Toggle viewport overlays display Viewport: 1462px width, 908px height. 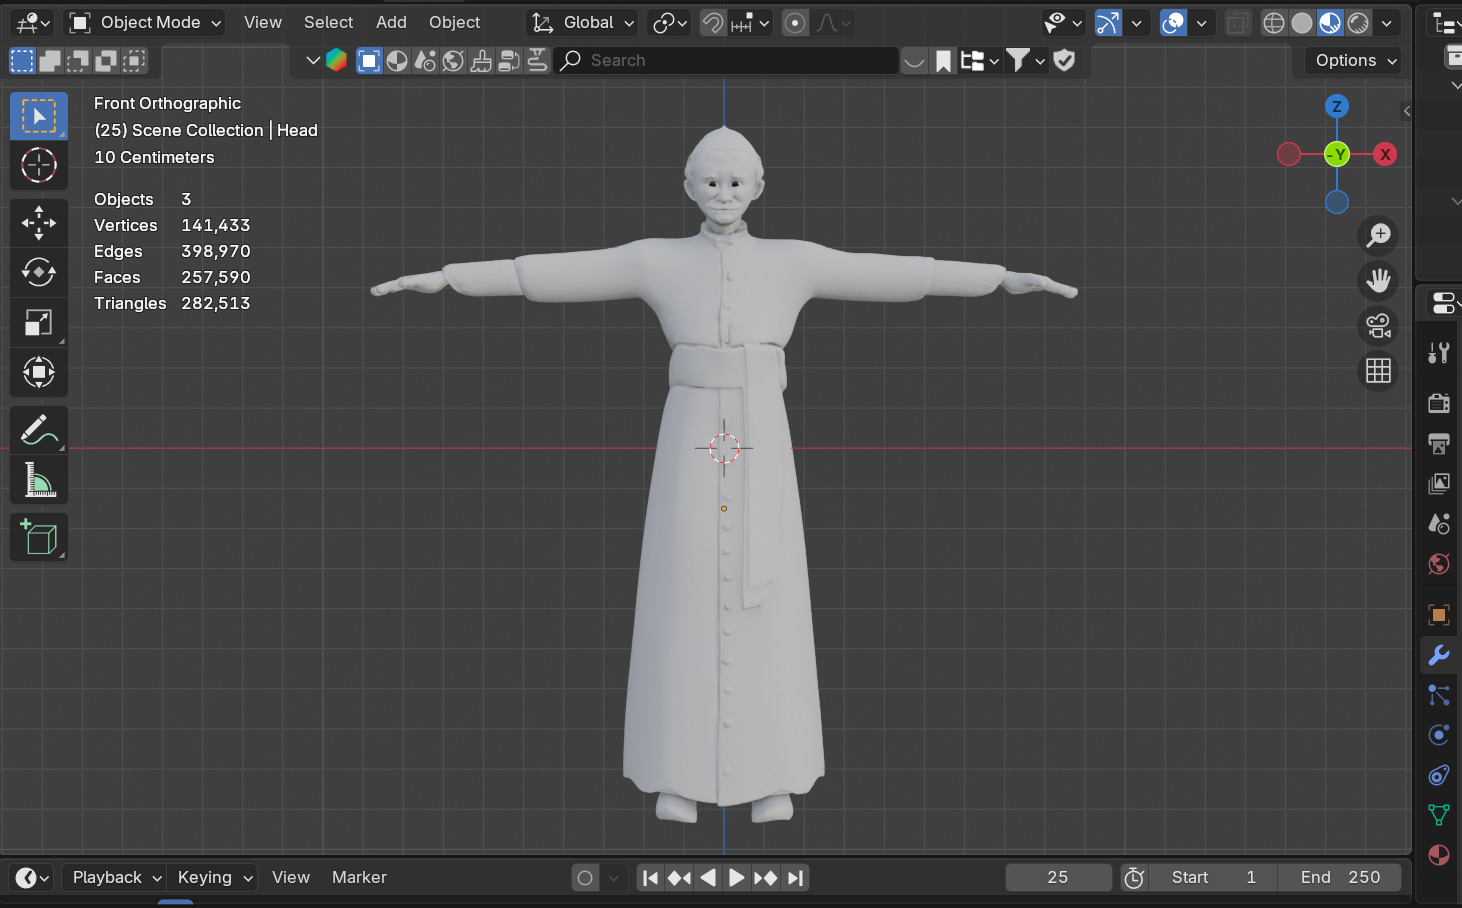pos(1173,22)
